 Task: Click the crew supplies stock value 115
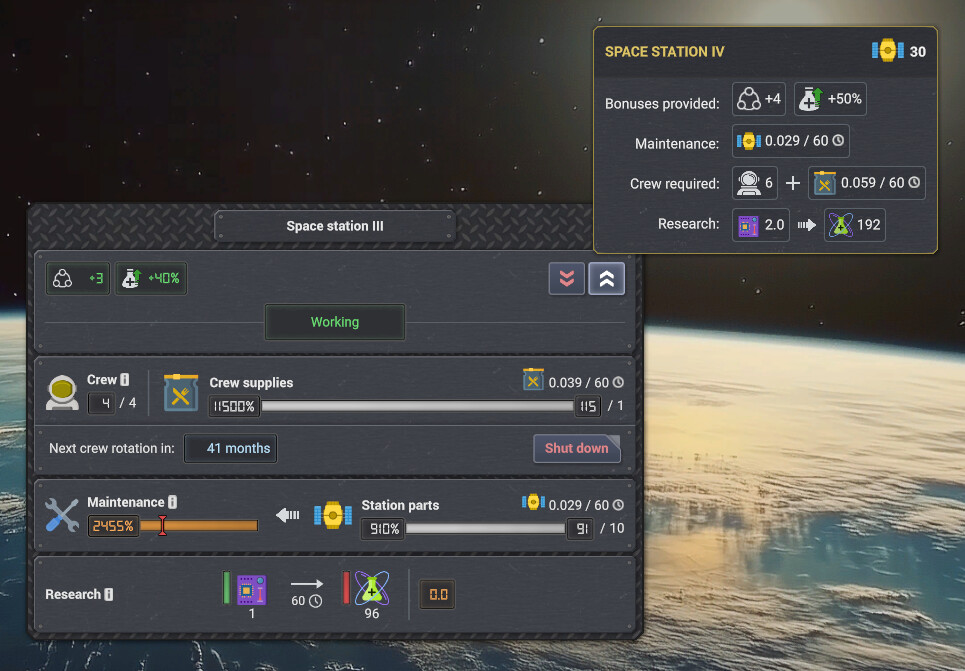click(588, 406)
